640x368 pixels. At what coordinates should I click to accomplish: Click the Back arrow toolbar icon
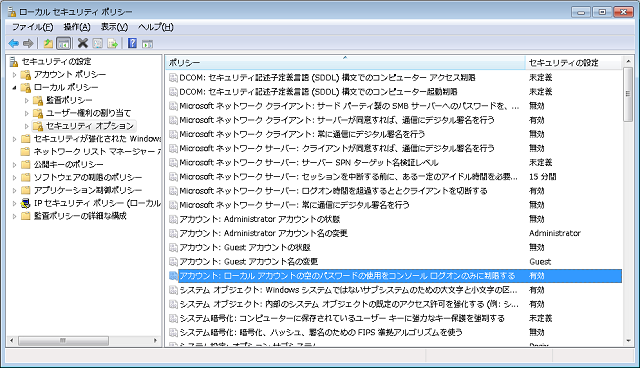point(13,43)
